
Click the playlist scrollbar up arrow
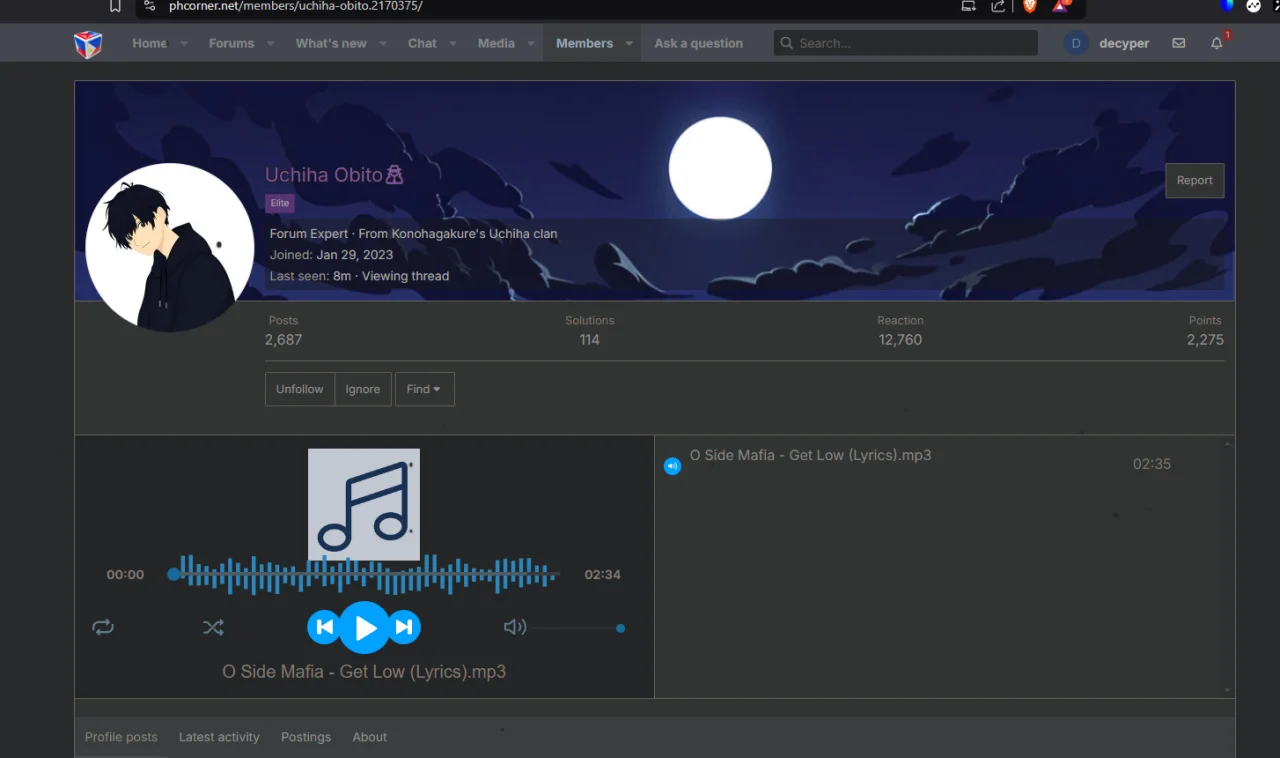coord(1228,443)
